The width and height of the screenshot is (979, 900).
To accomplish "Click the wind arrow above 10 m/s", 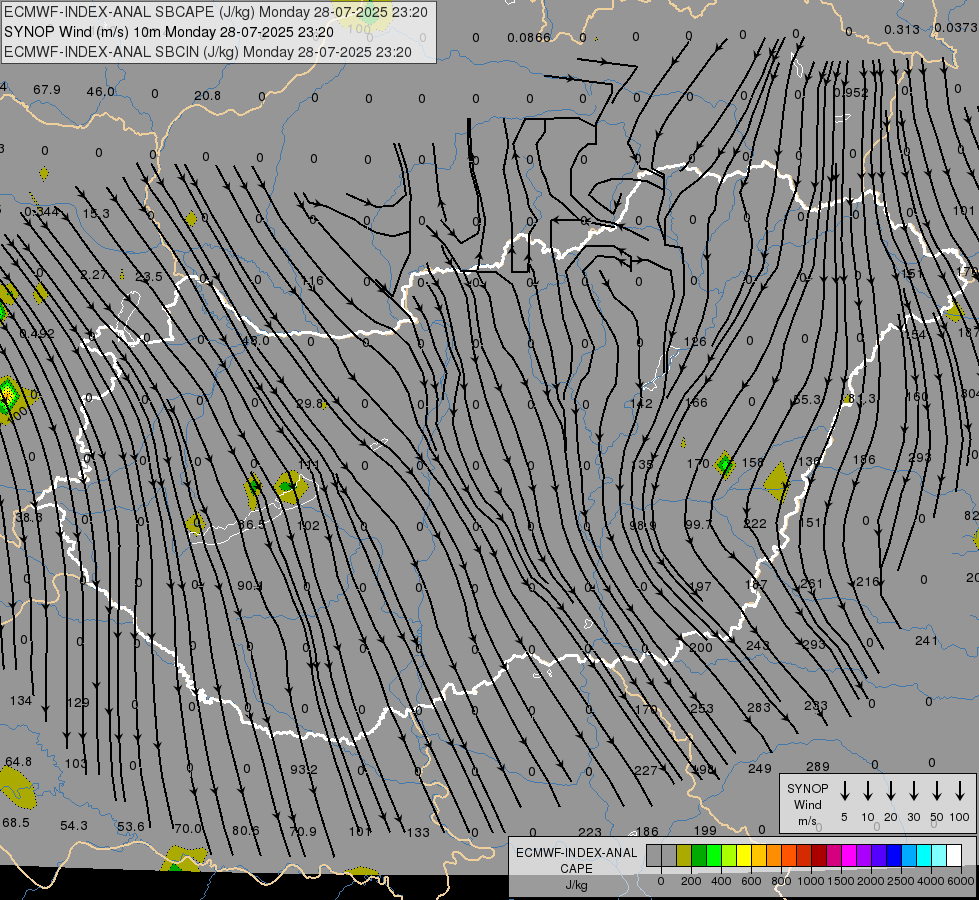I will [x=868, y=791].
